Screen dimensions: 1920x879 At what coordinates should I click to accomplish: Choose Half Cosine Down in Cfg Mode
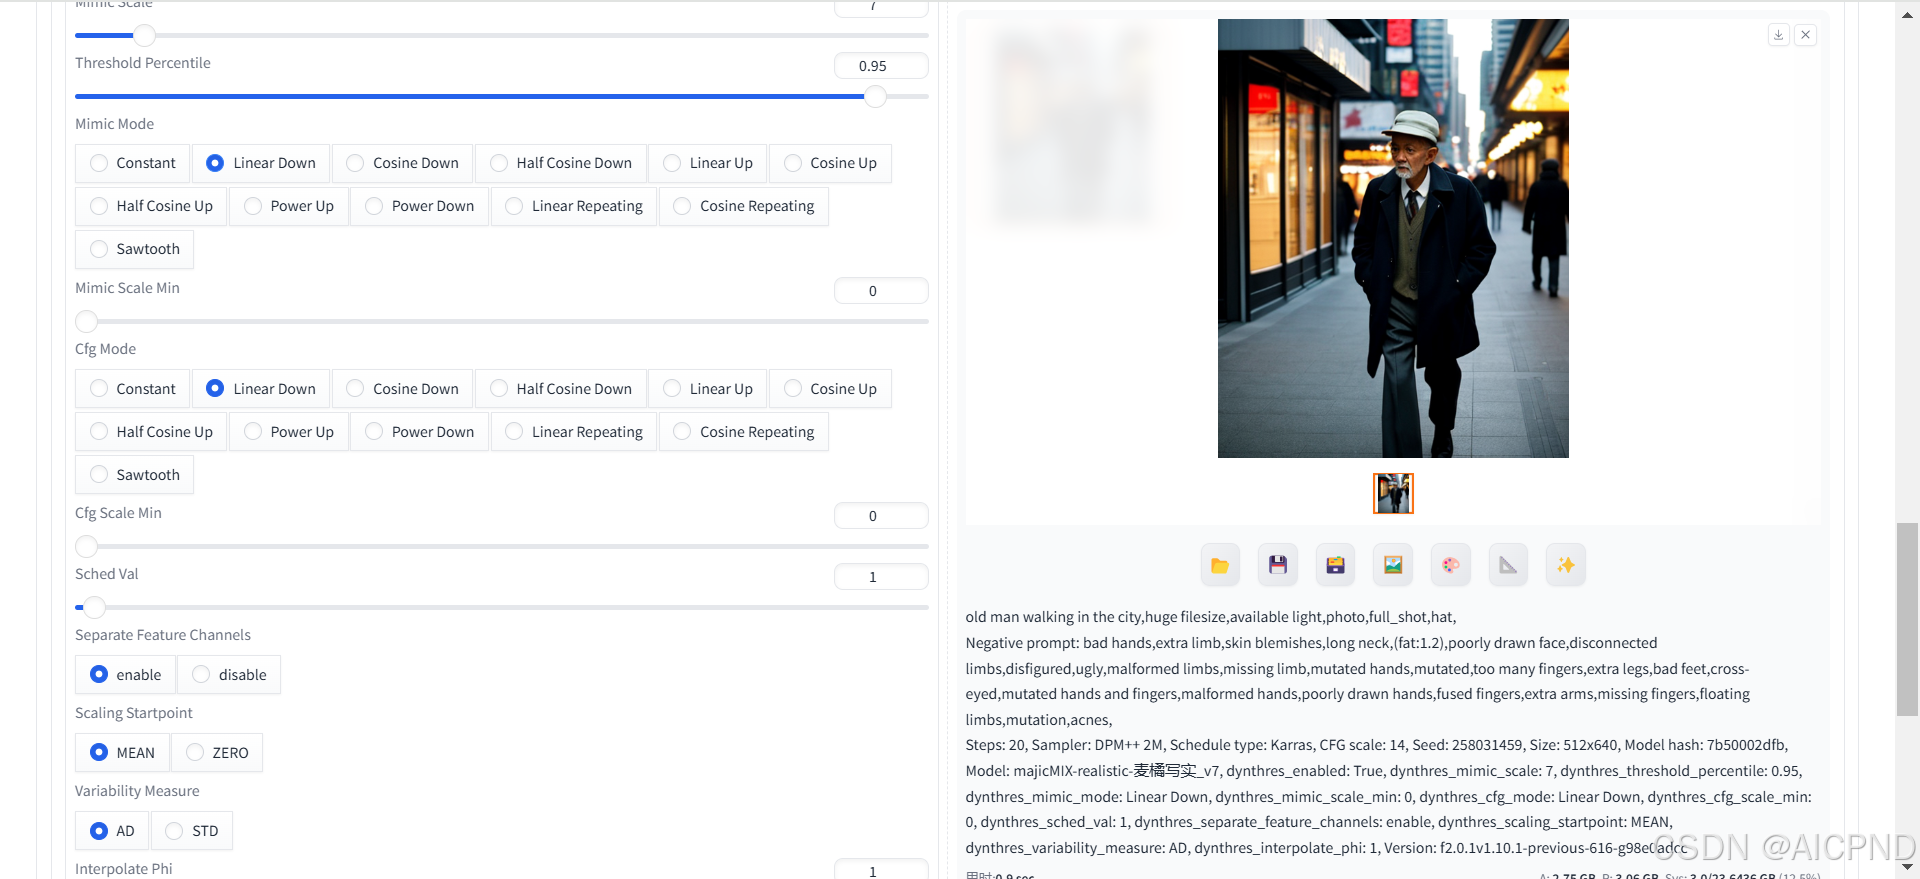pyautogui.click(x=561, y=389)
